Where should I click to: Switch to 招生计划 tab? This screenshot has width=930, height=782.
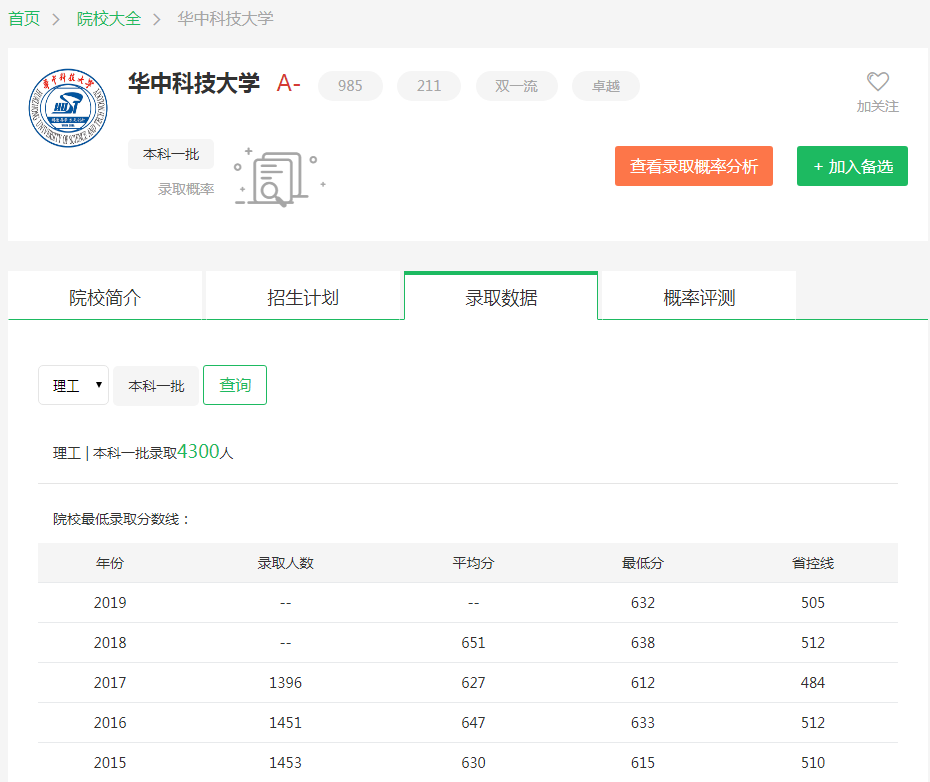click(303, 297)
